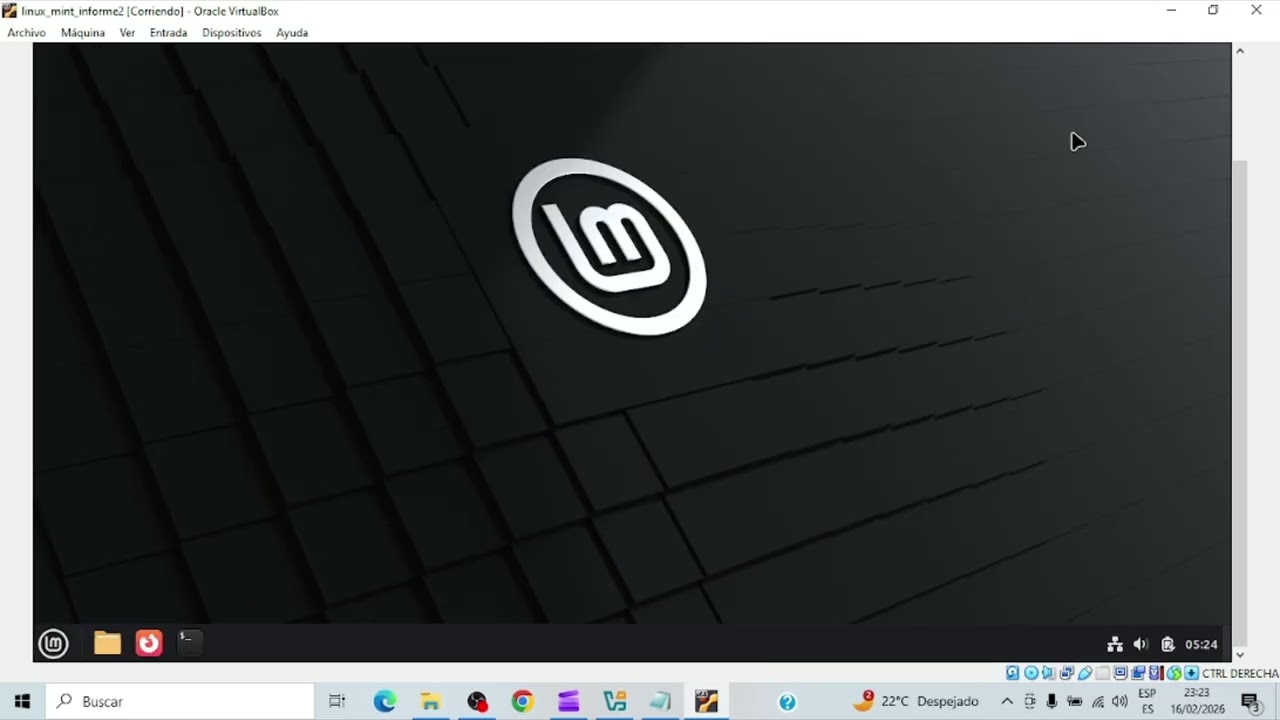Switch to the VirtualBox taskbar icon
Image resolution: width=1280 pixels, height=720 pixels.
pyautogui.click(x=707, y=702)
